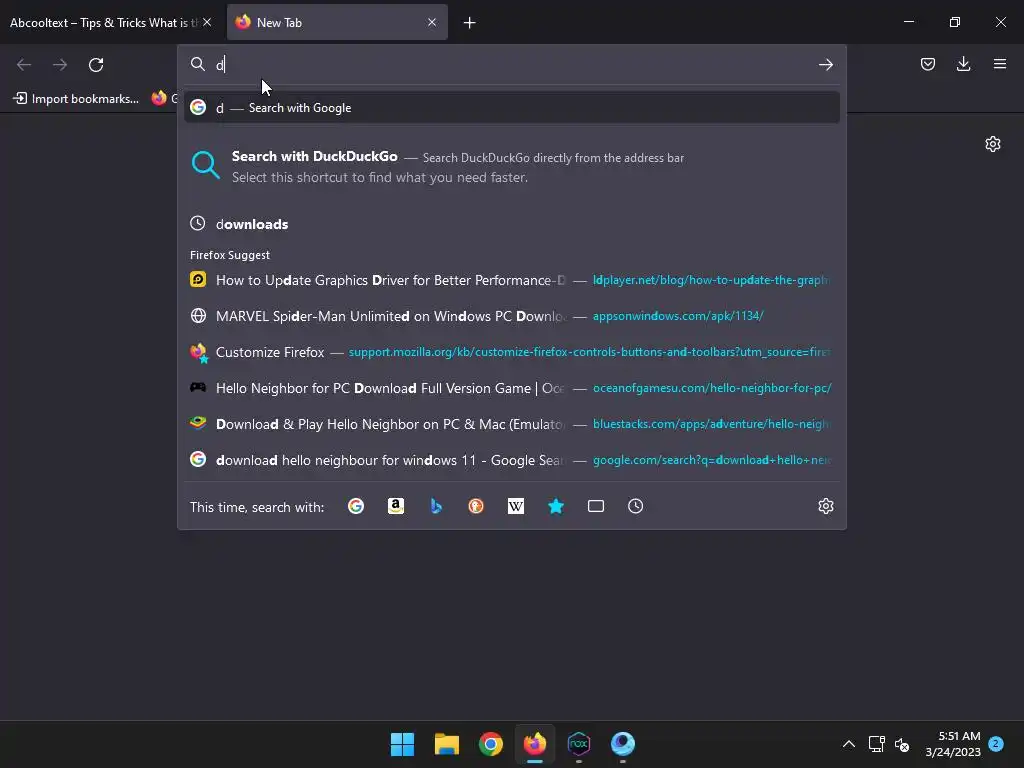1024x768 pixels.
Task: Go forward with the forward arrow
Action: 60,65
